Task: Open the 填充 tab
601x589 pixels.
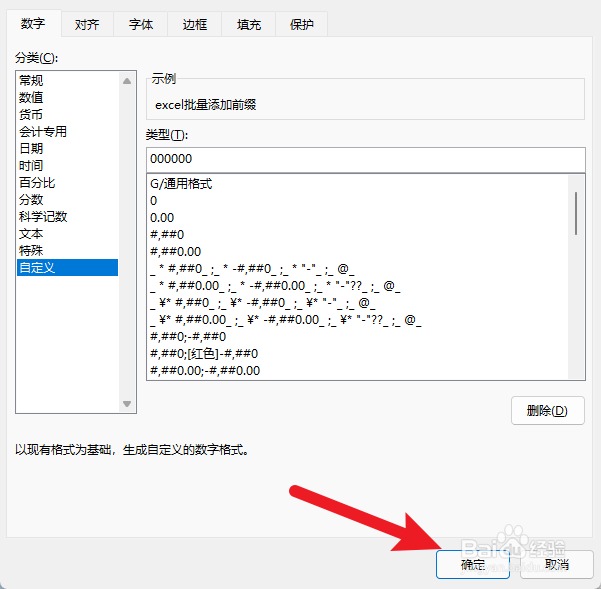Action: 248,25
